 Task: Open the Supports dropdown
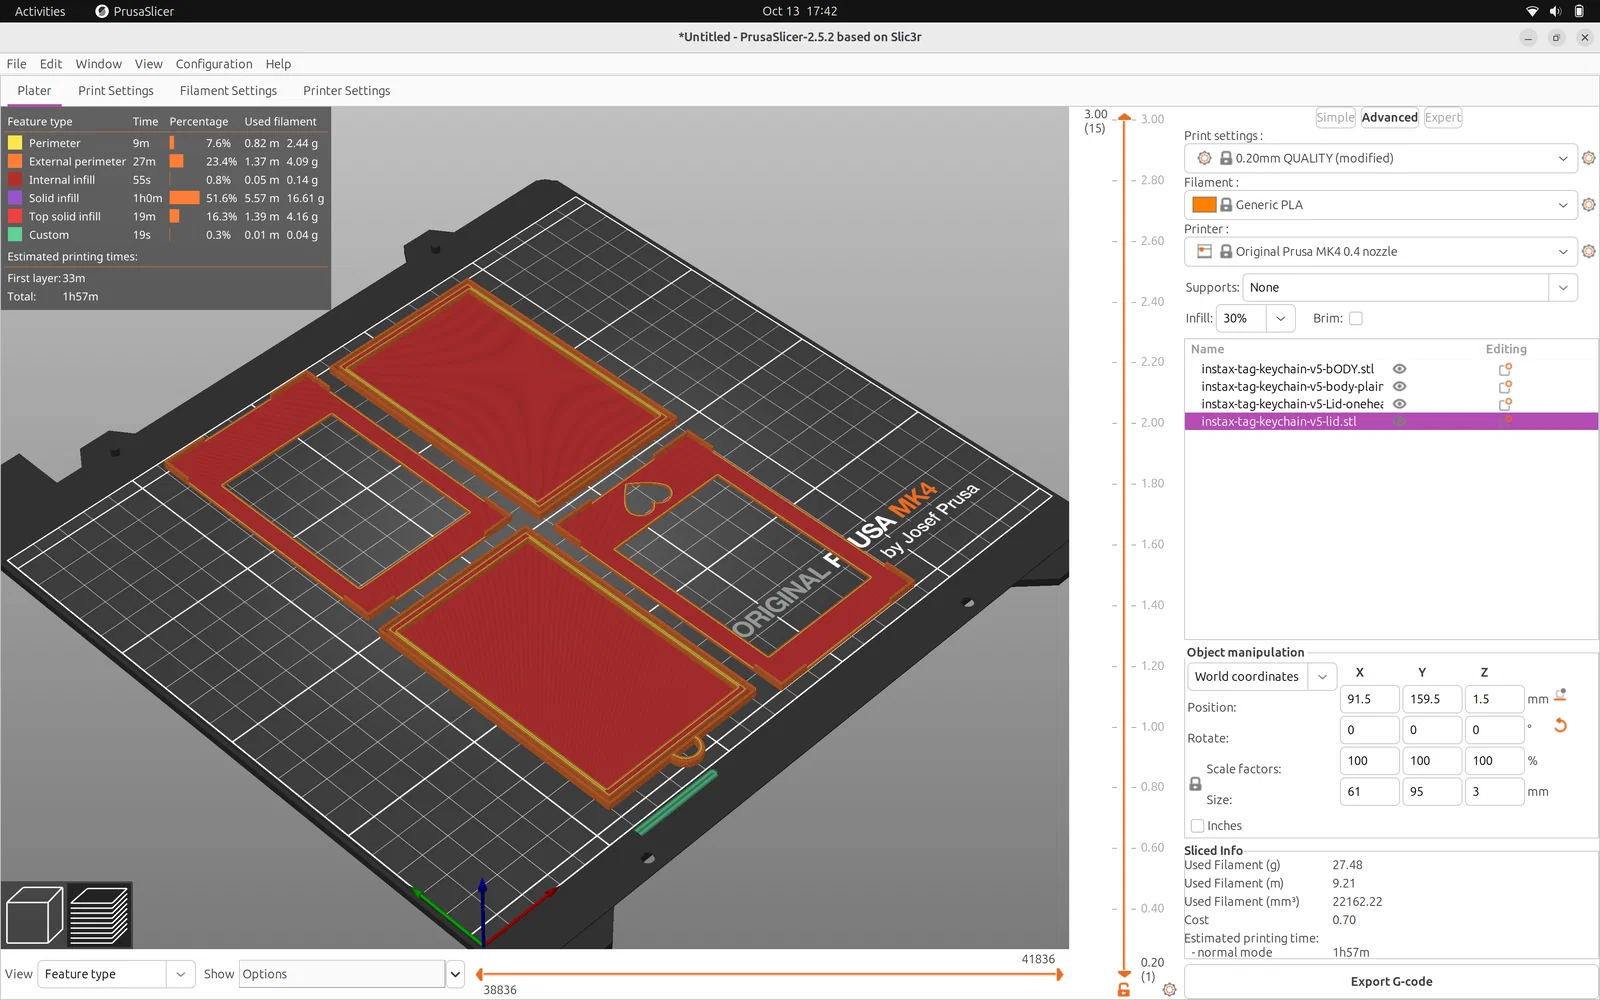[x=1563, y=288]
